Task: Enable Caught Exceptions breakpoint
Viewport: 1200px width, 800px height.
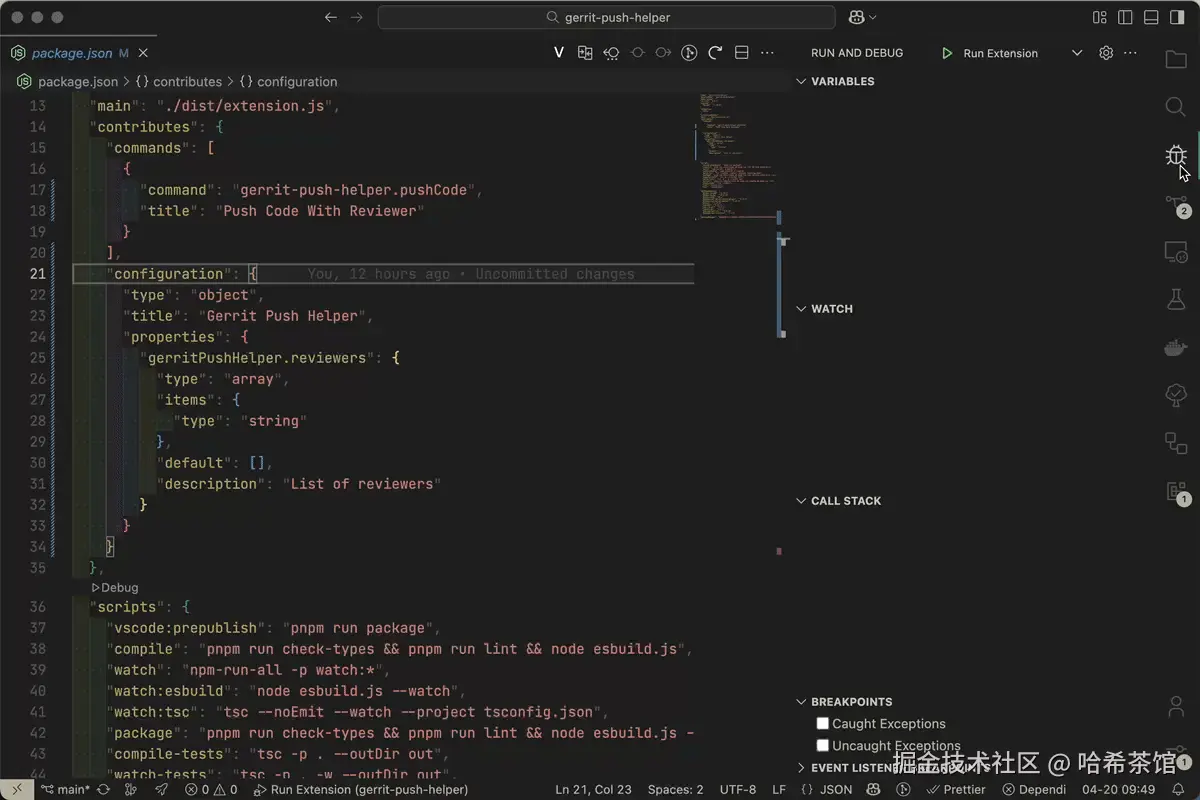Action: (823, 723)
